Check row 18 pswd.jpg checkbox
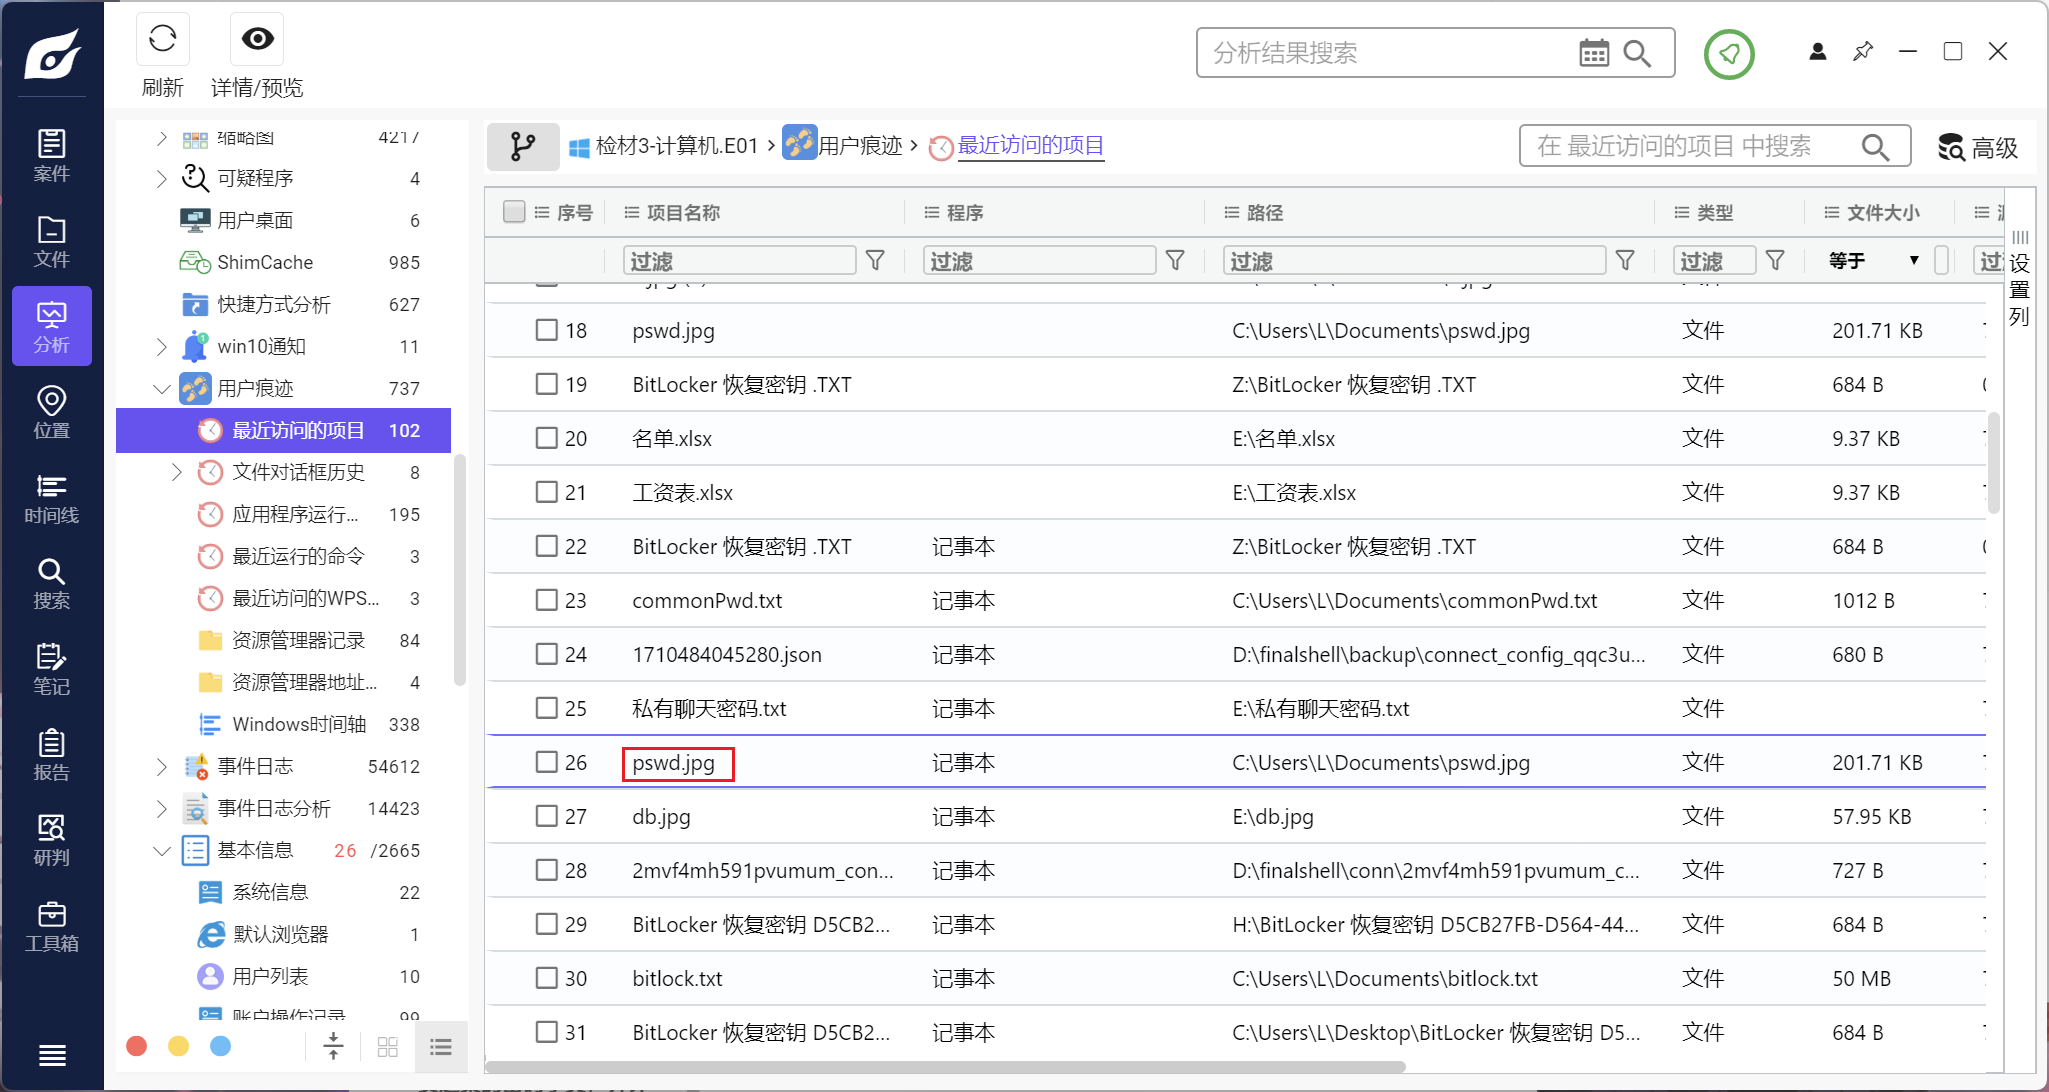Viewport: 2049px width, 1092px height. tap(546, 330)
